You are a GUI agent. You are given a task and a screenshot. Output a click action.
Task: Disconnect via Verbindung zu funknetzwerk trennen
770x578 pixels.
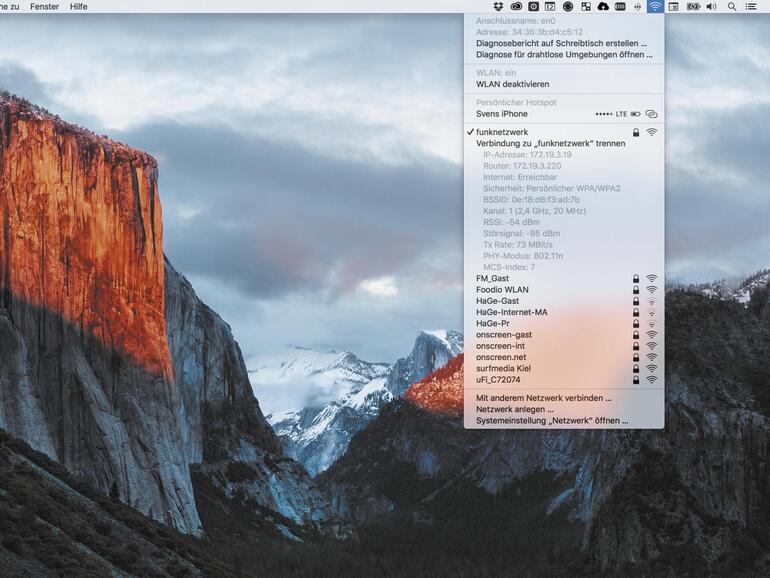point(550,143)
